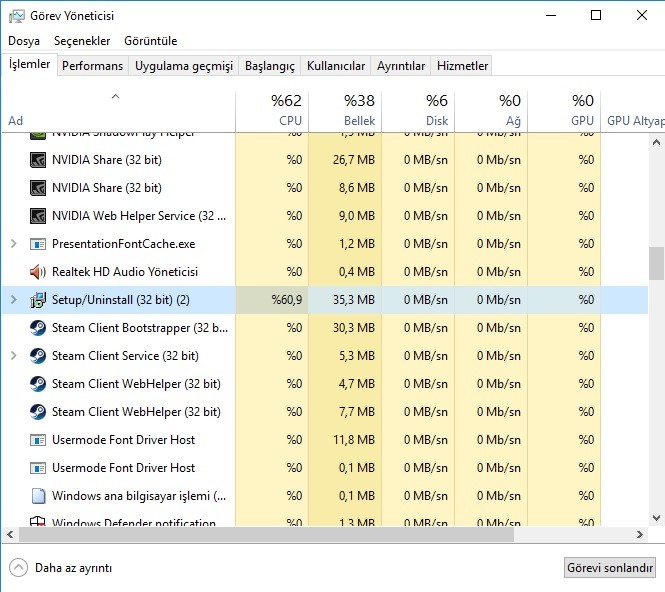665x592 pixels.
Task: Open the Görüntüle menu
Action: coord(151,41)
